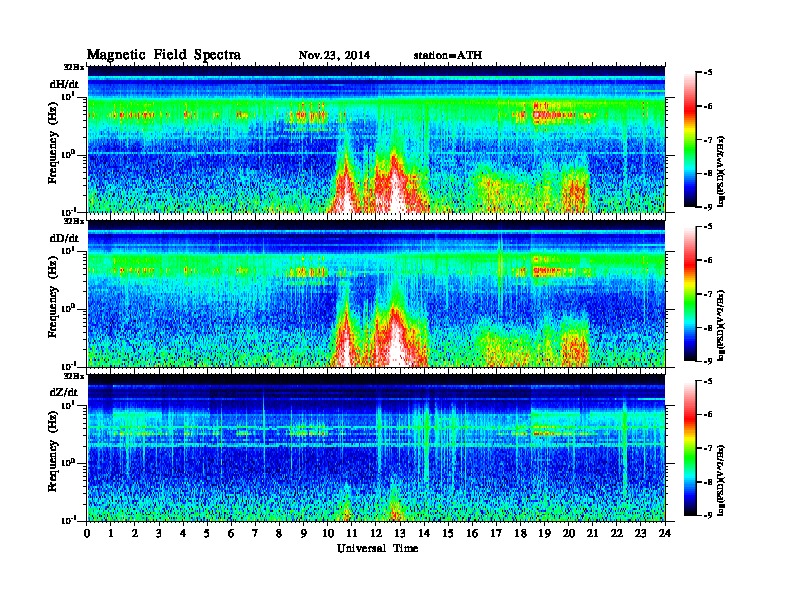Click the "-7" tick on the dZ/dt color scale

[x=707, y=448]
